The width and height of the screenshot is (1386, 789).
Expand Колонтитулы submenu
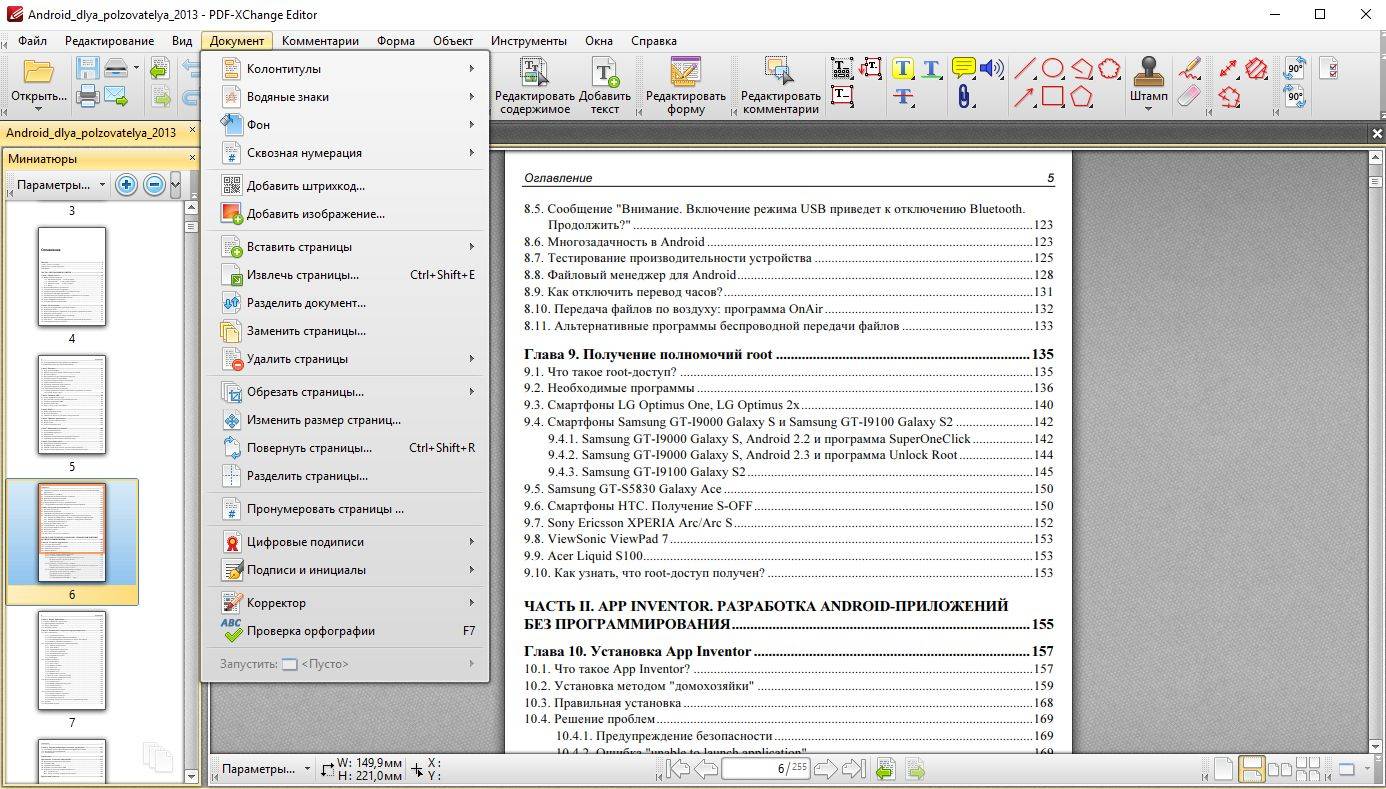pos(346,69)
